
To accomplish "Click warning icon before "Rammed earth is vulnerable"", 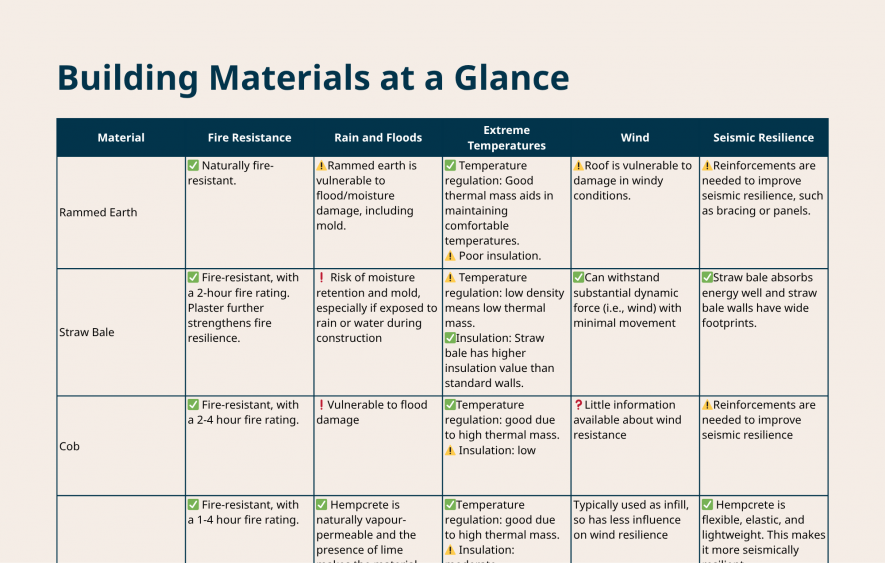I will tap(321, 166).
